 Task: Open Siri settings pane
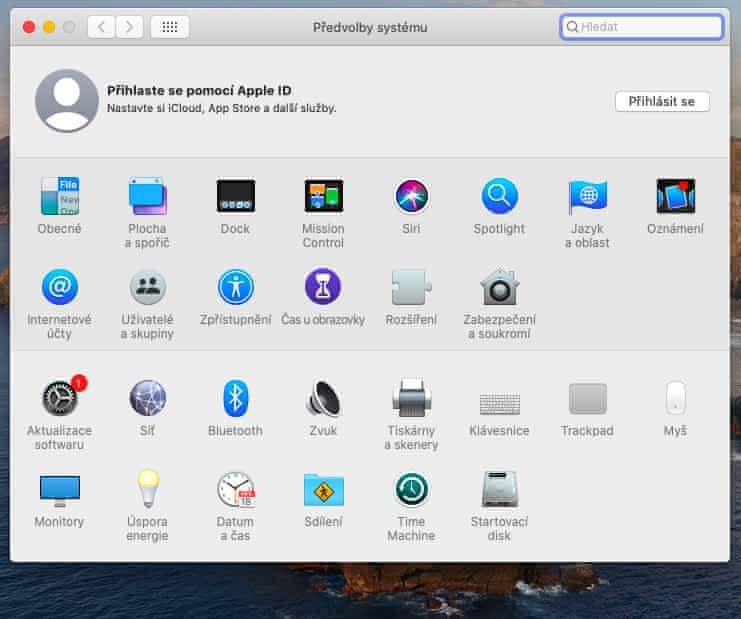pyautogui.click(x=411, y=197)
